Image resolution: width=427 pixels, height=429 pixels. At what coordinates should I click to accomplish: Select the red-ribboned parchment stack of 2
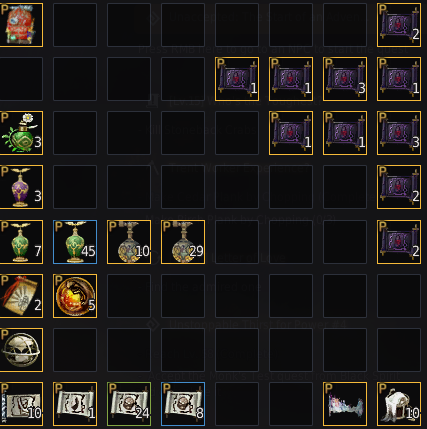pyautogui.click(x=21, y=296)
